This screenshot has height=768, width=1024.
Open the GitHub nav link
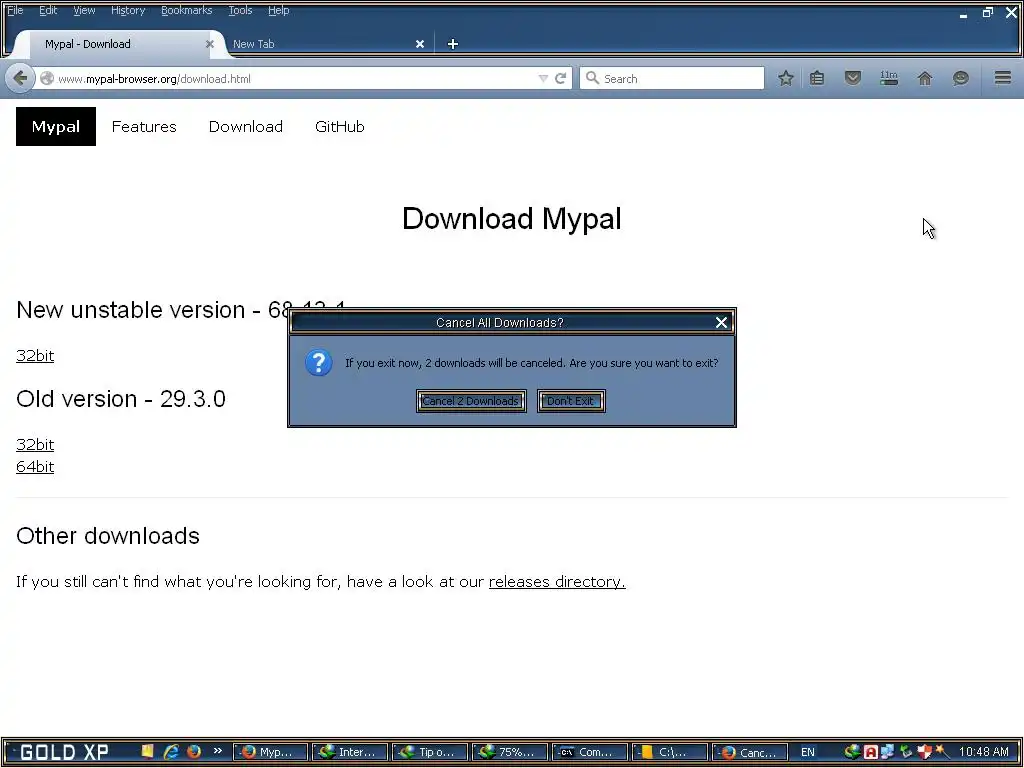340,126
